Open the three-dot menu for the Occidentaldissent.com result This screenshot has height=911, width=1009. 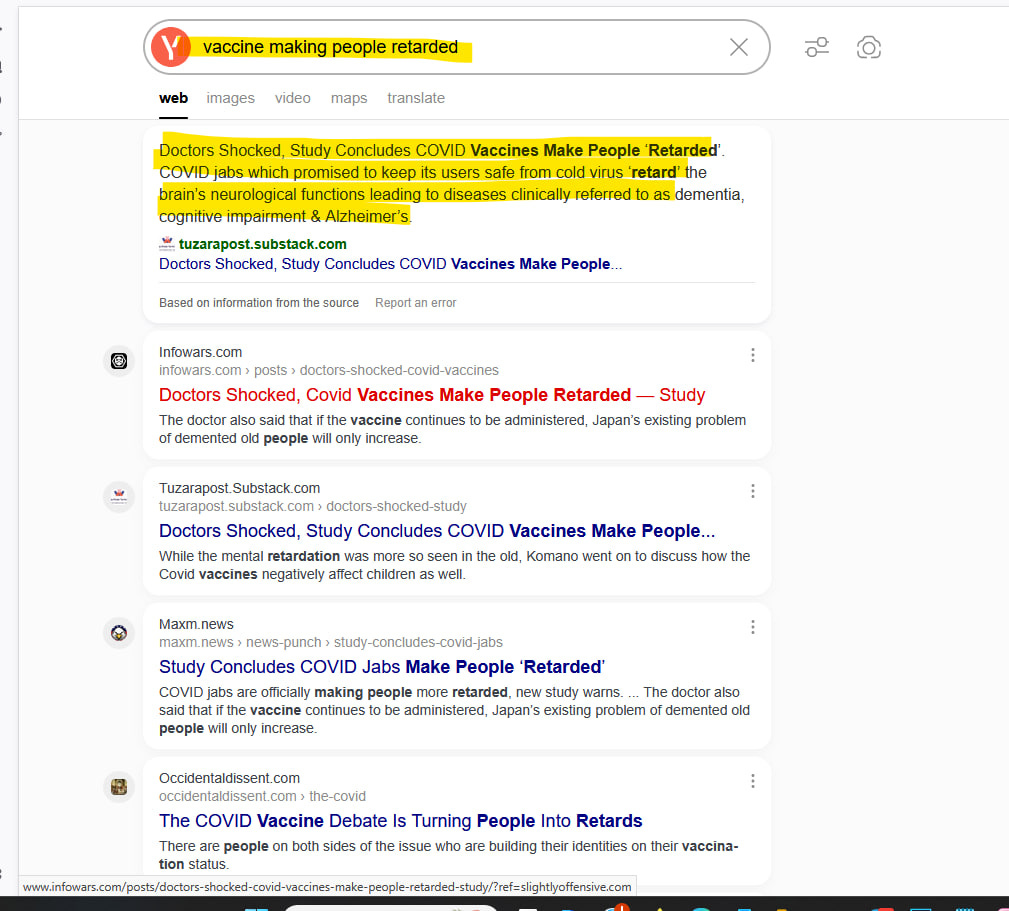tap(752, 781)
